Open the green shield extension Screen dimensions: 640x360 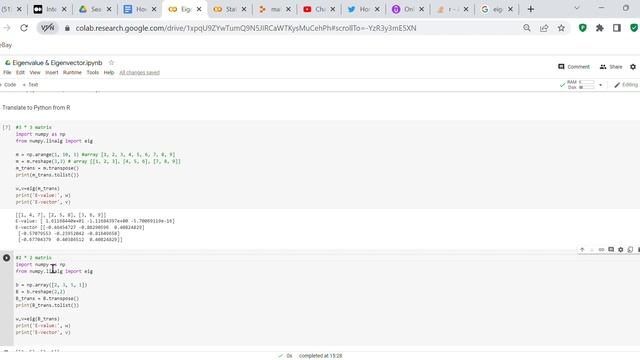(x=582, y=28)
